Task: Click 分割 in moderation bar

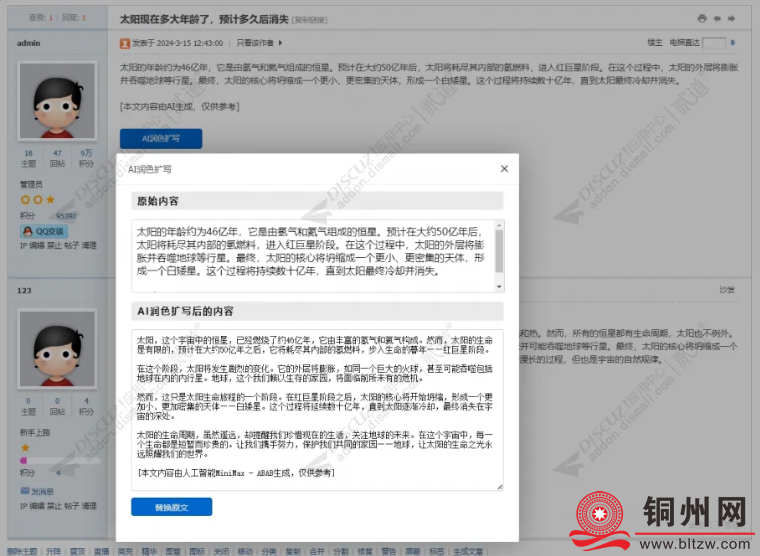Action: tap(341, 551)
